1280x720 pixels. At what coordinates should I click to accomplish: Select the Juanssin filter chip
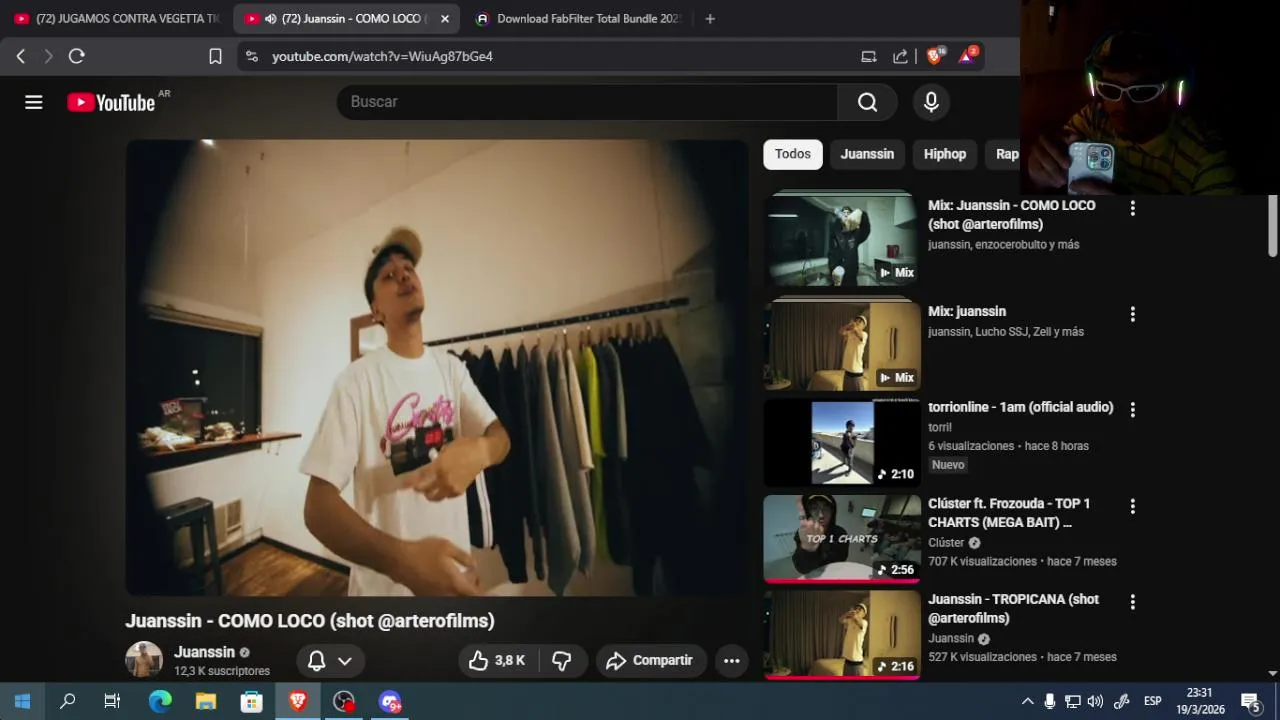click(867, 154)
